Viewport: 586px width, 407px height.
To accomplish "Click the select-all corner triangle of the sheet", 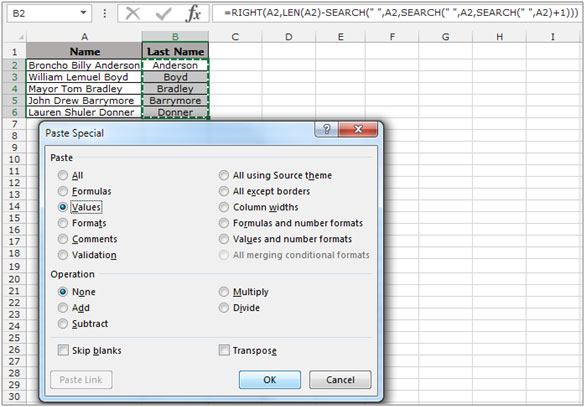I will (x=21, y=37).
